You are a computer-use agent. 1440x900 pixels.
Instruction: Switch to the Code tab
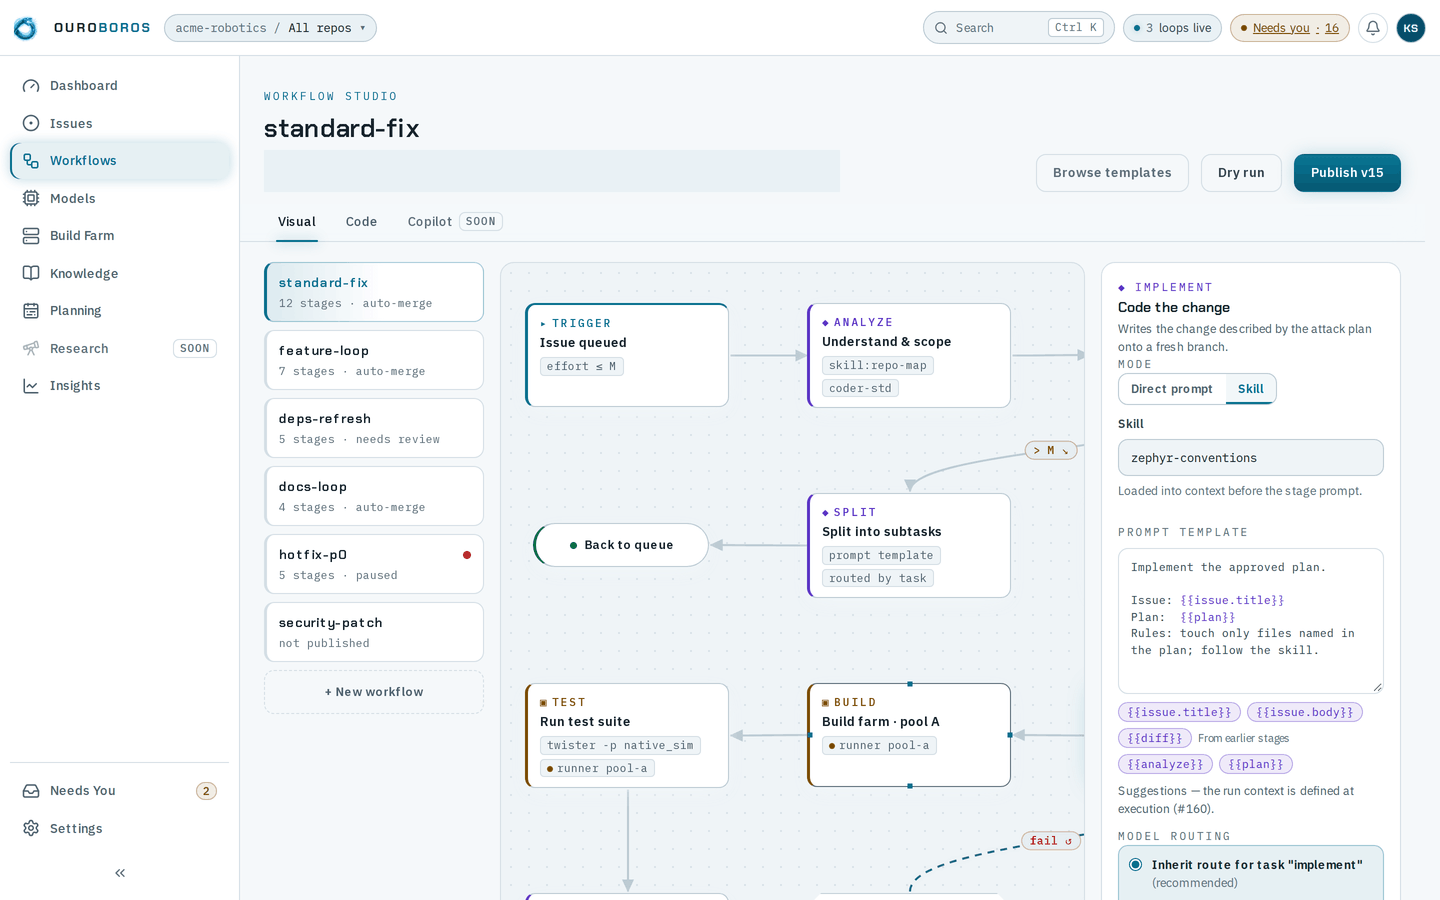click(x=361, y=222)
